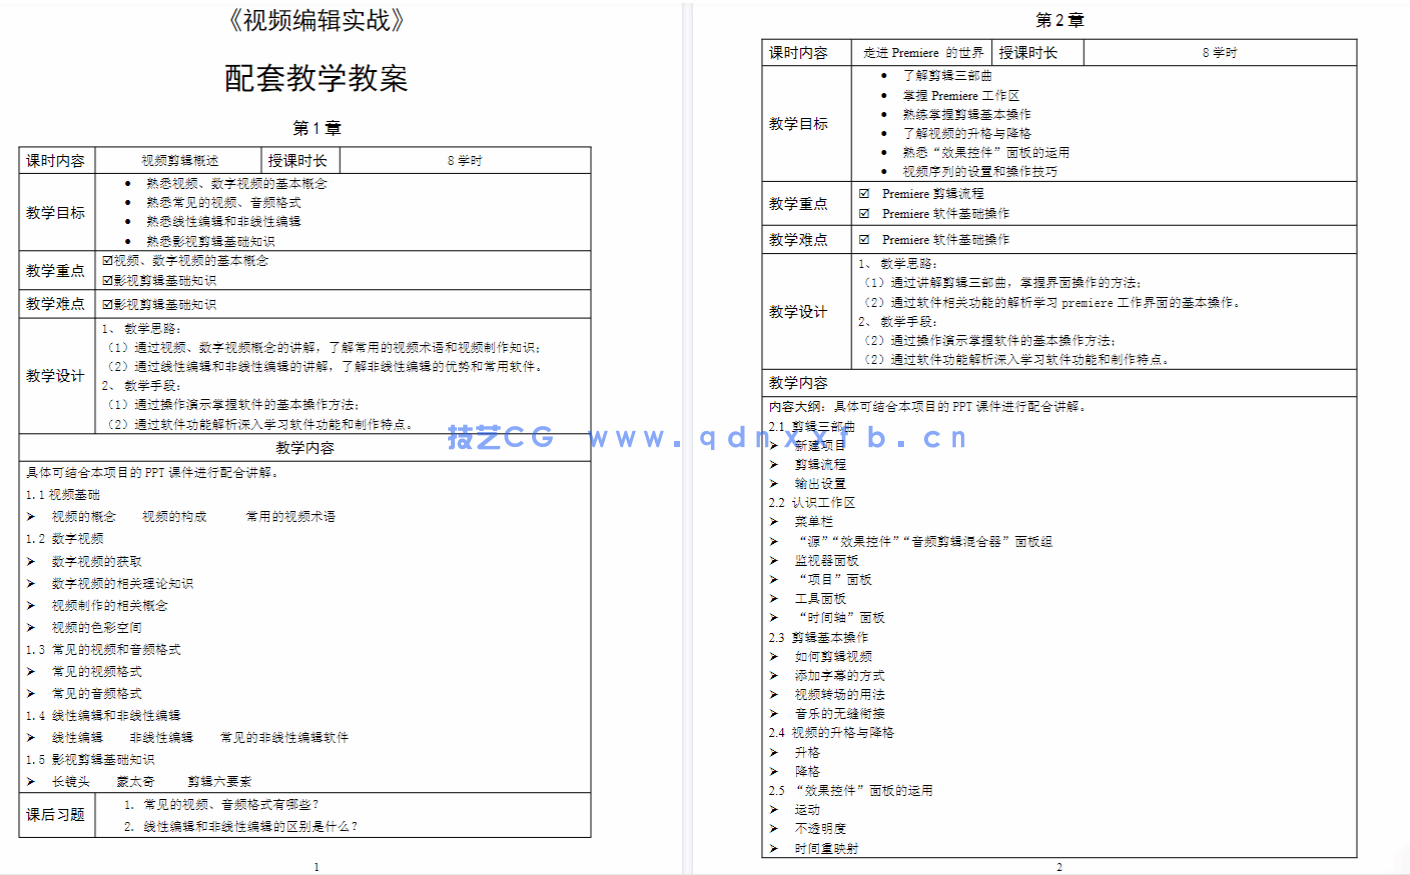Click the arrow icon before "视频的色彩空间"

(x=33, y=626)
